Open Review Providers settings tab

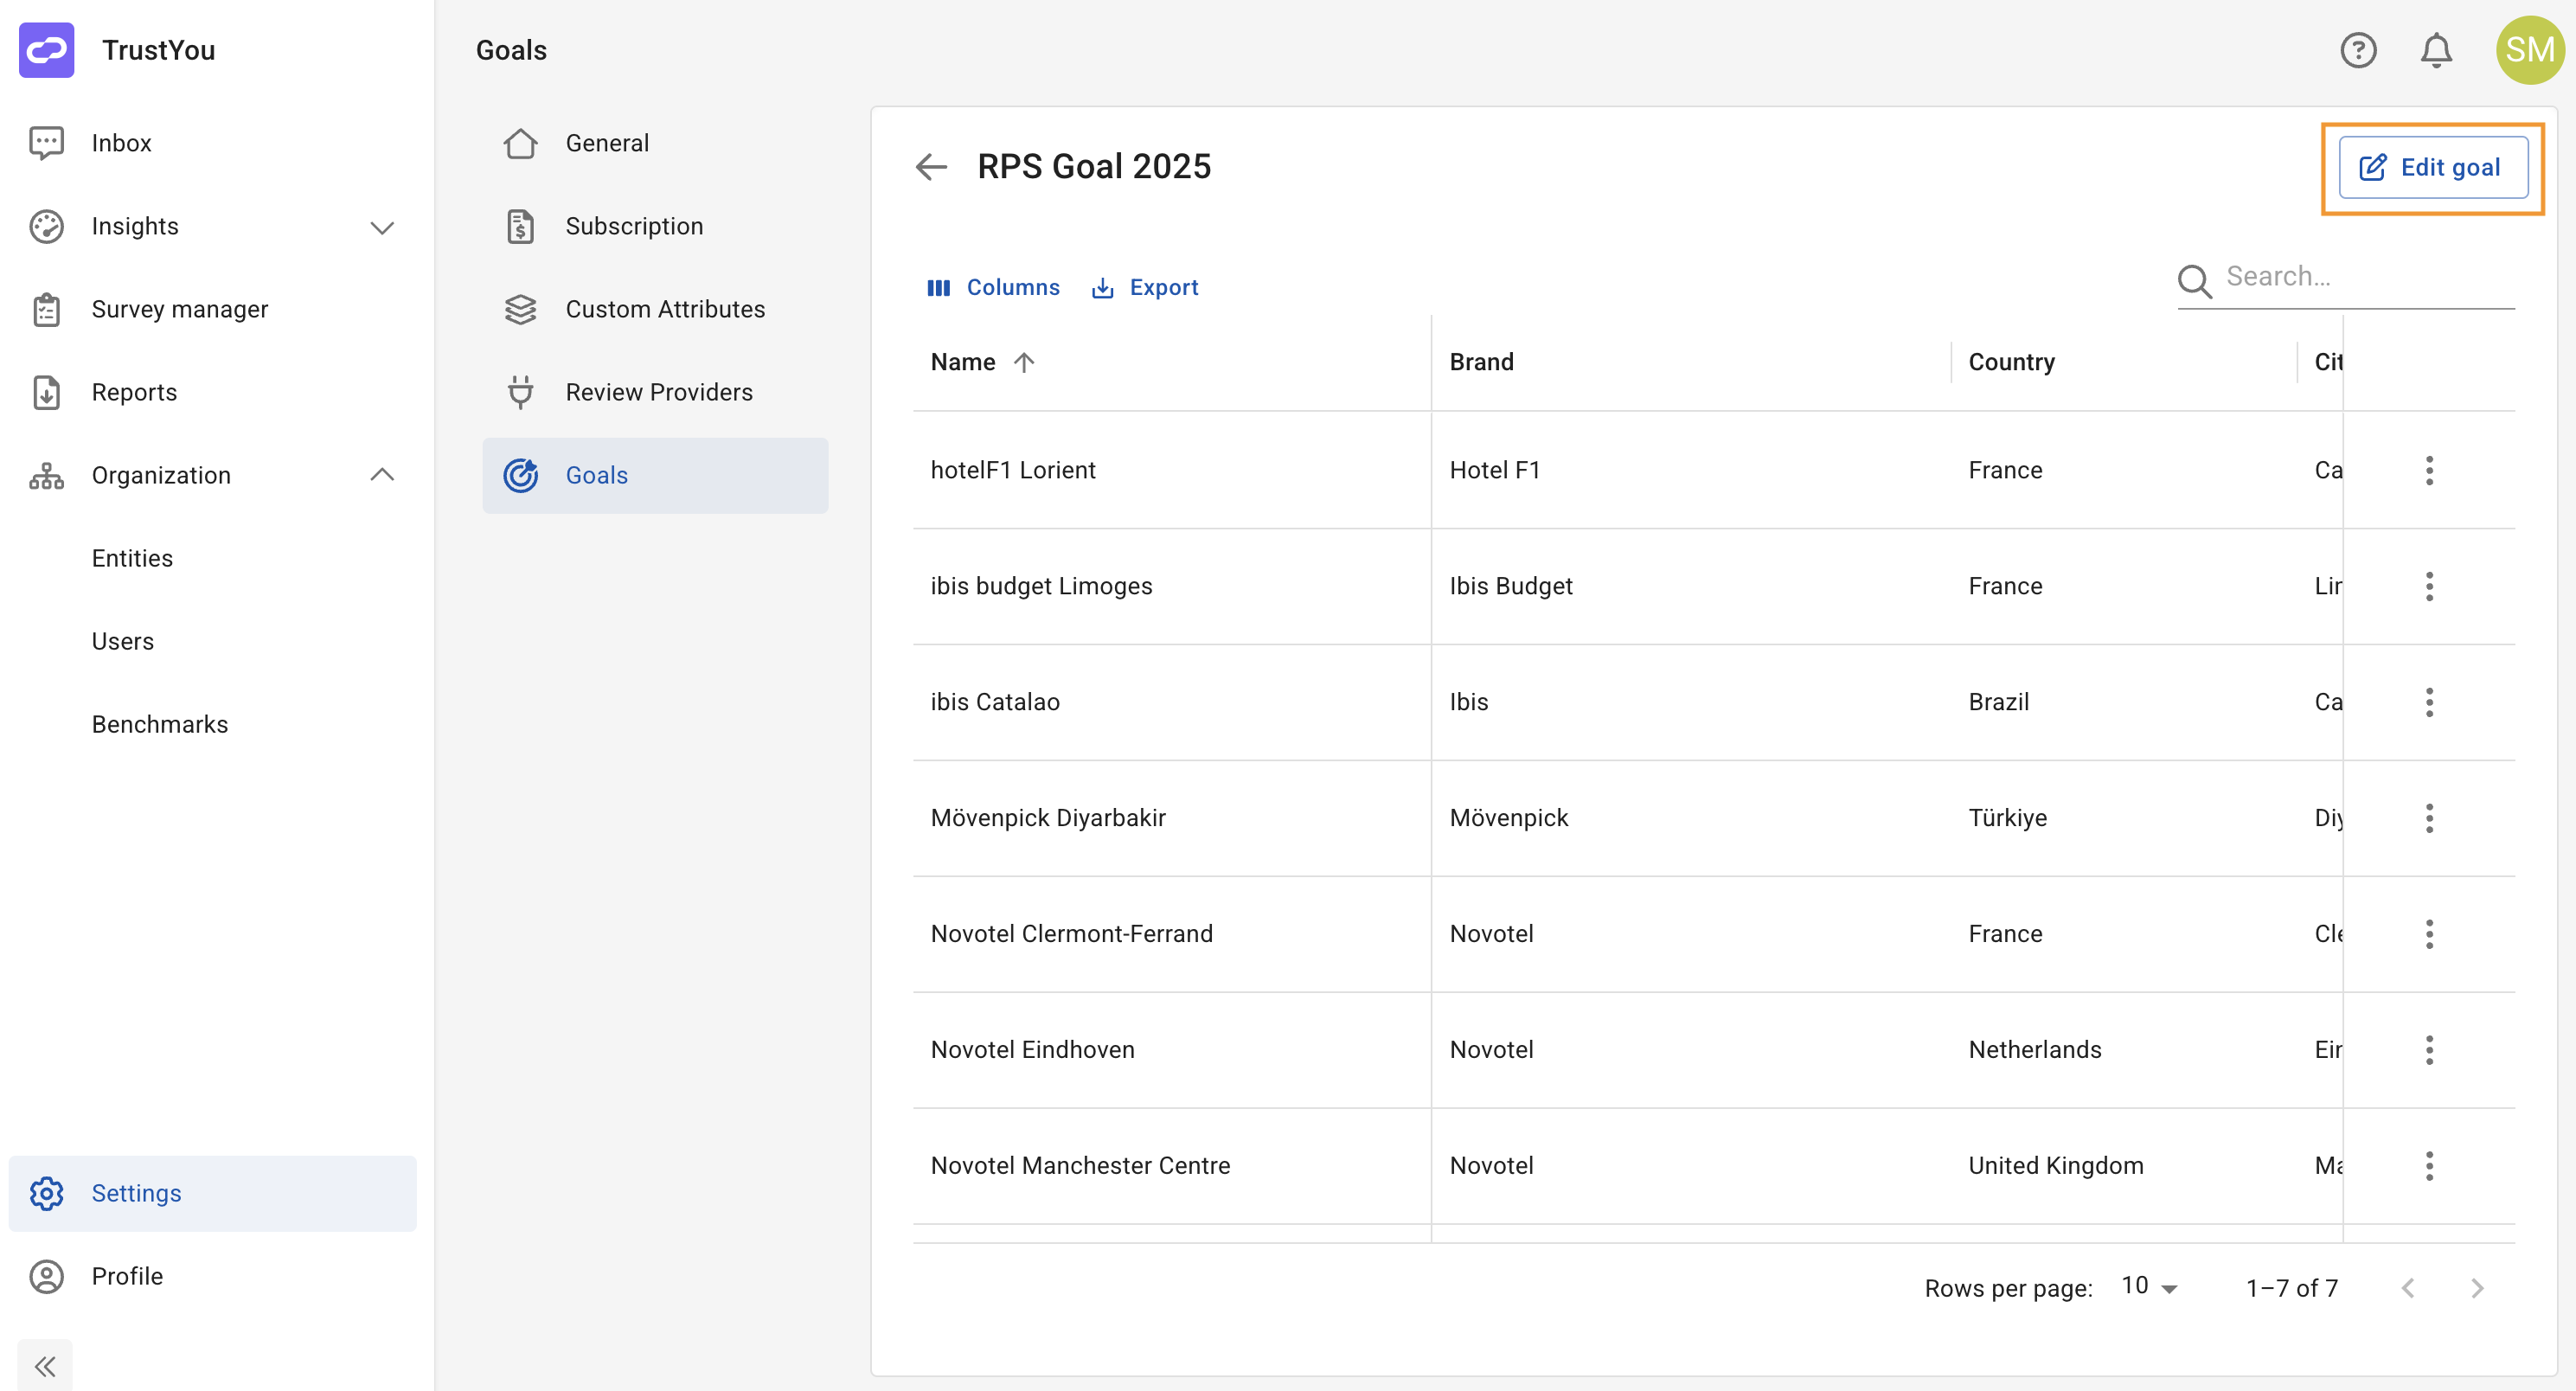pyautogui.click(x=658, y=392)
